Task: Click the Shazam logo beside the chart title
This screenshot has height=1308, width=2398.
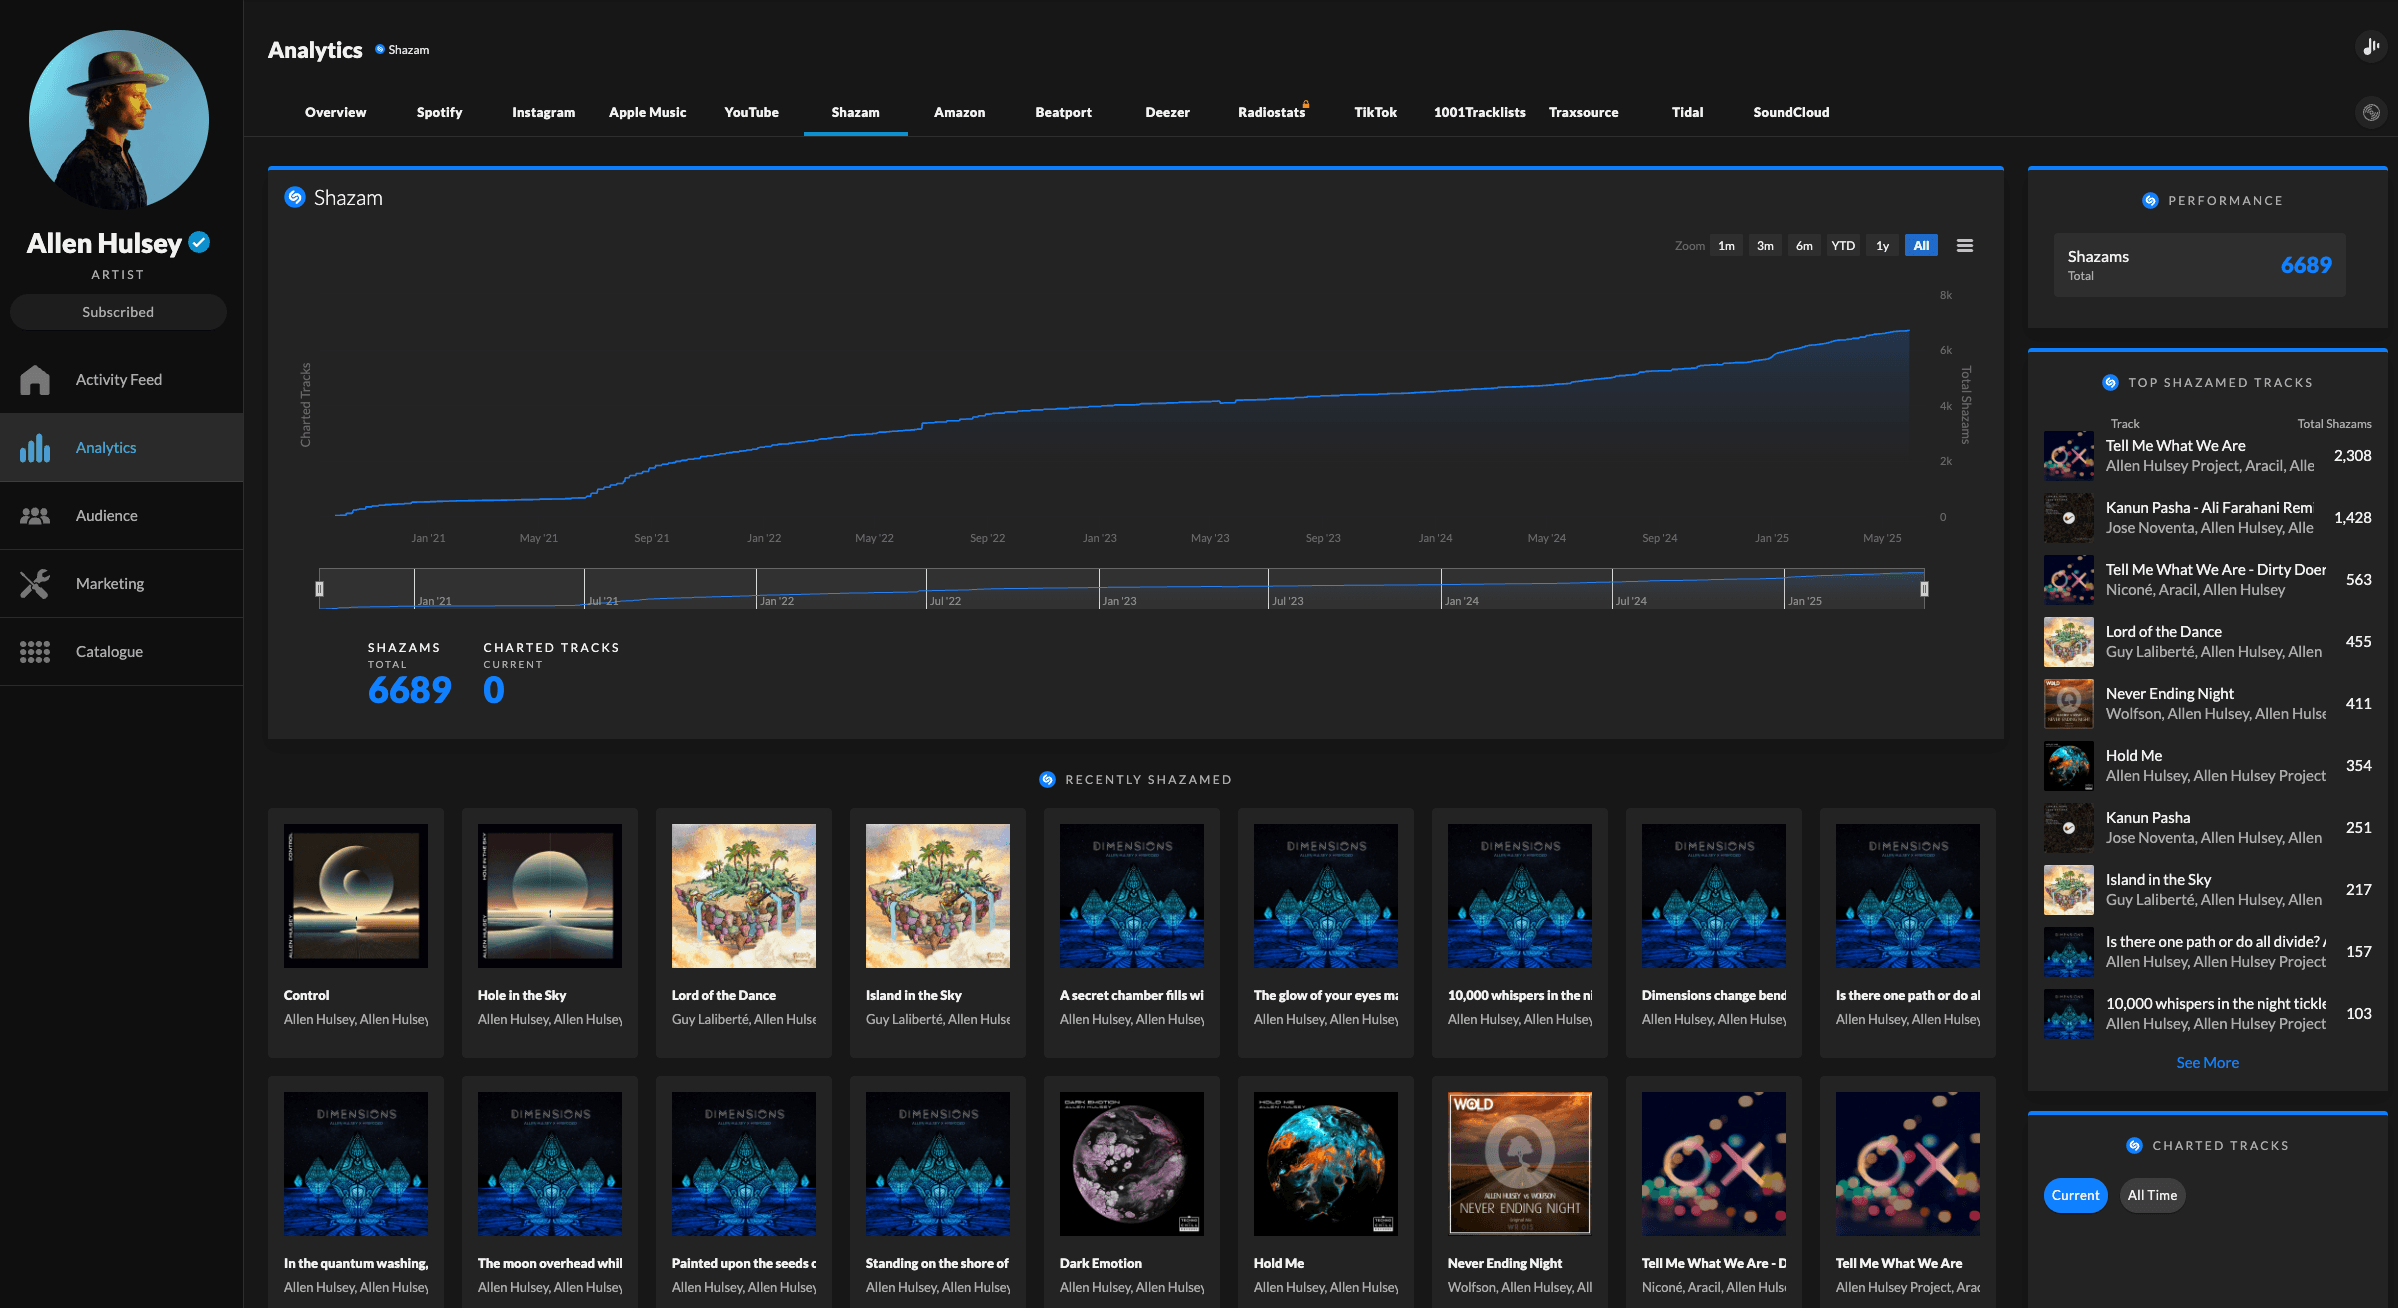Action: point(293,197)
